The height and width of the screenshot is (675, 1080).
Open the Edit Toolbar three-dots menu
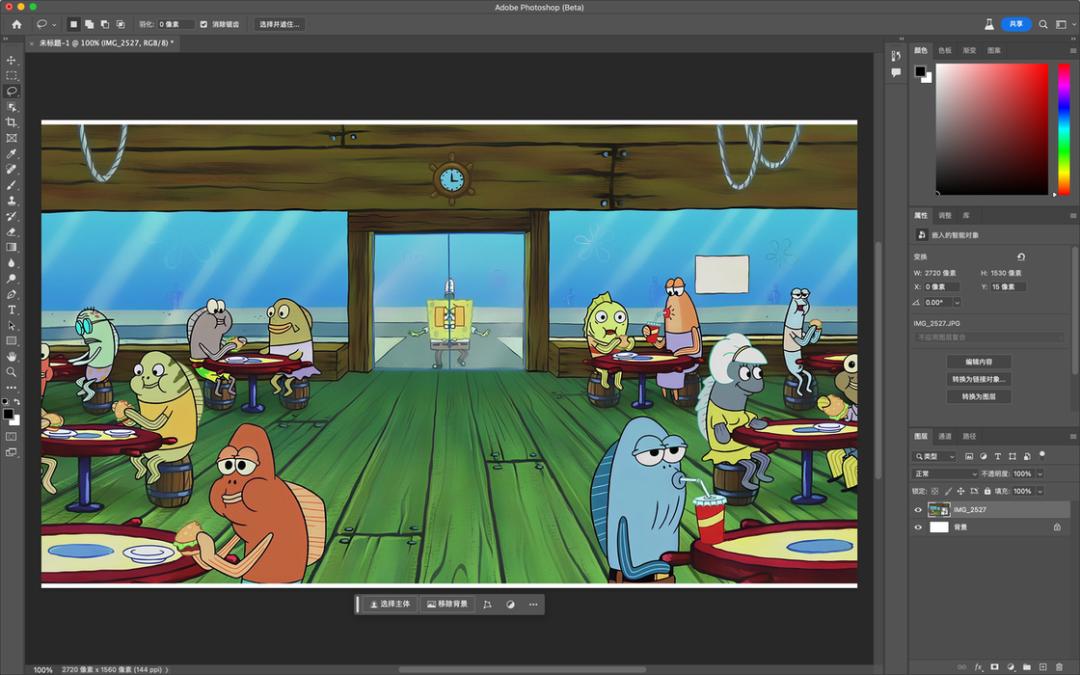(12, 388)
